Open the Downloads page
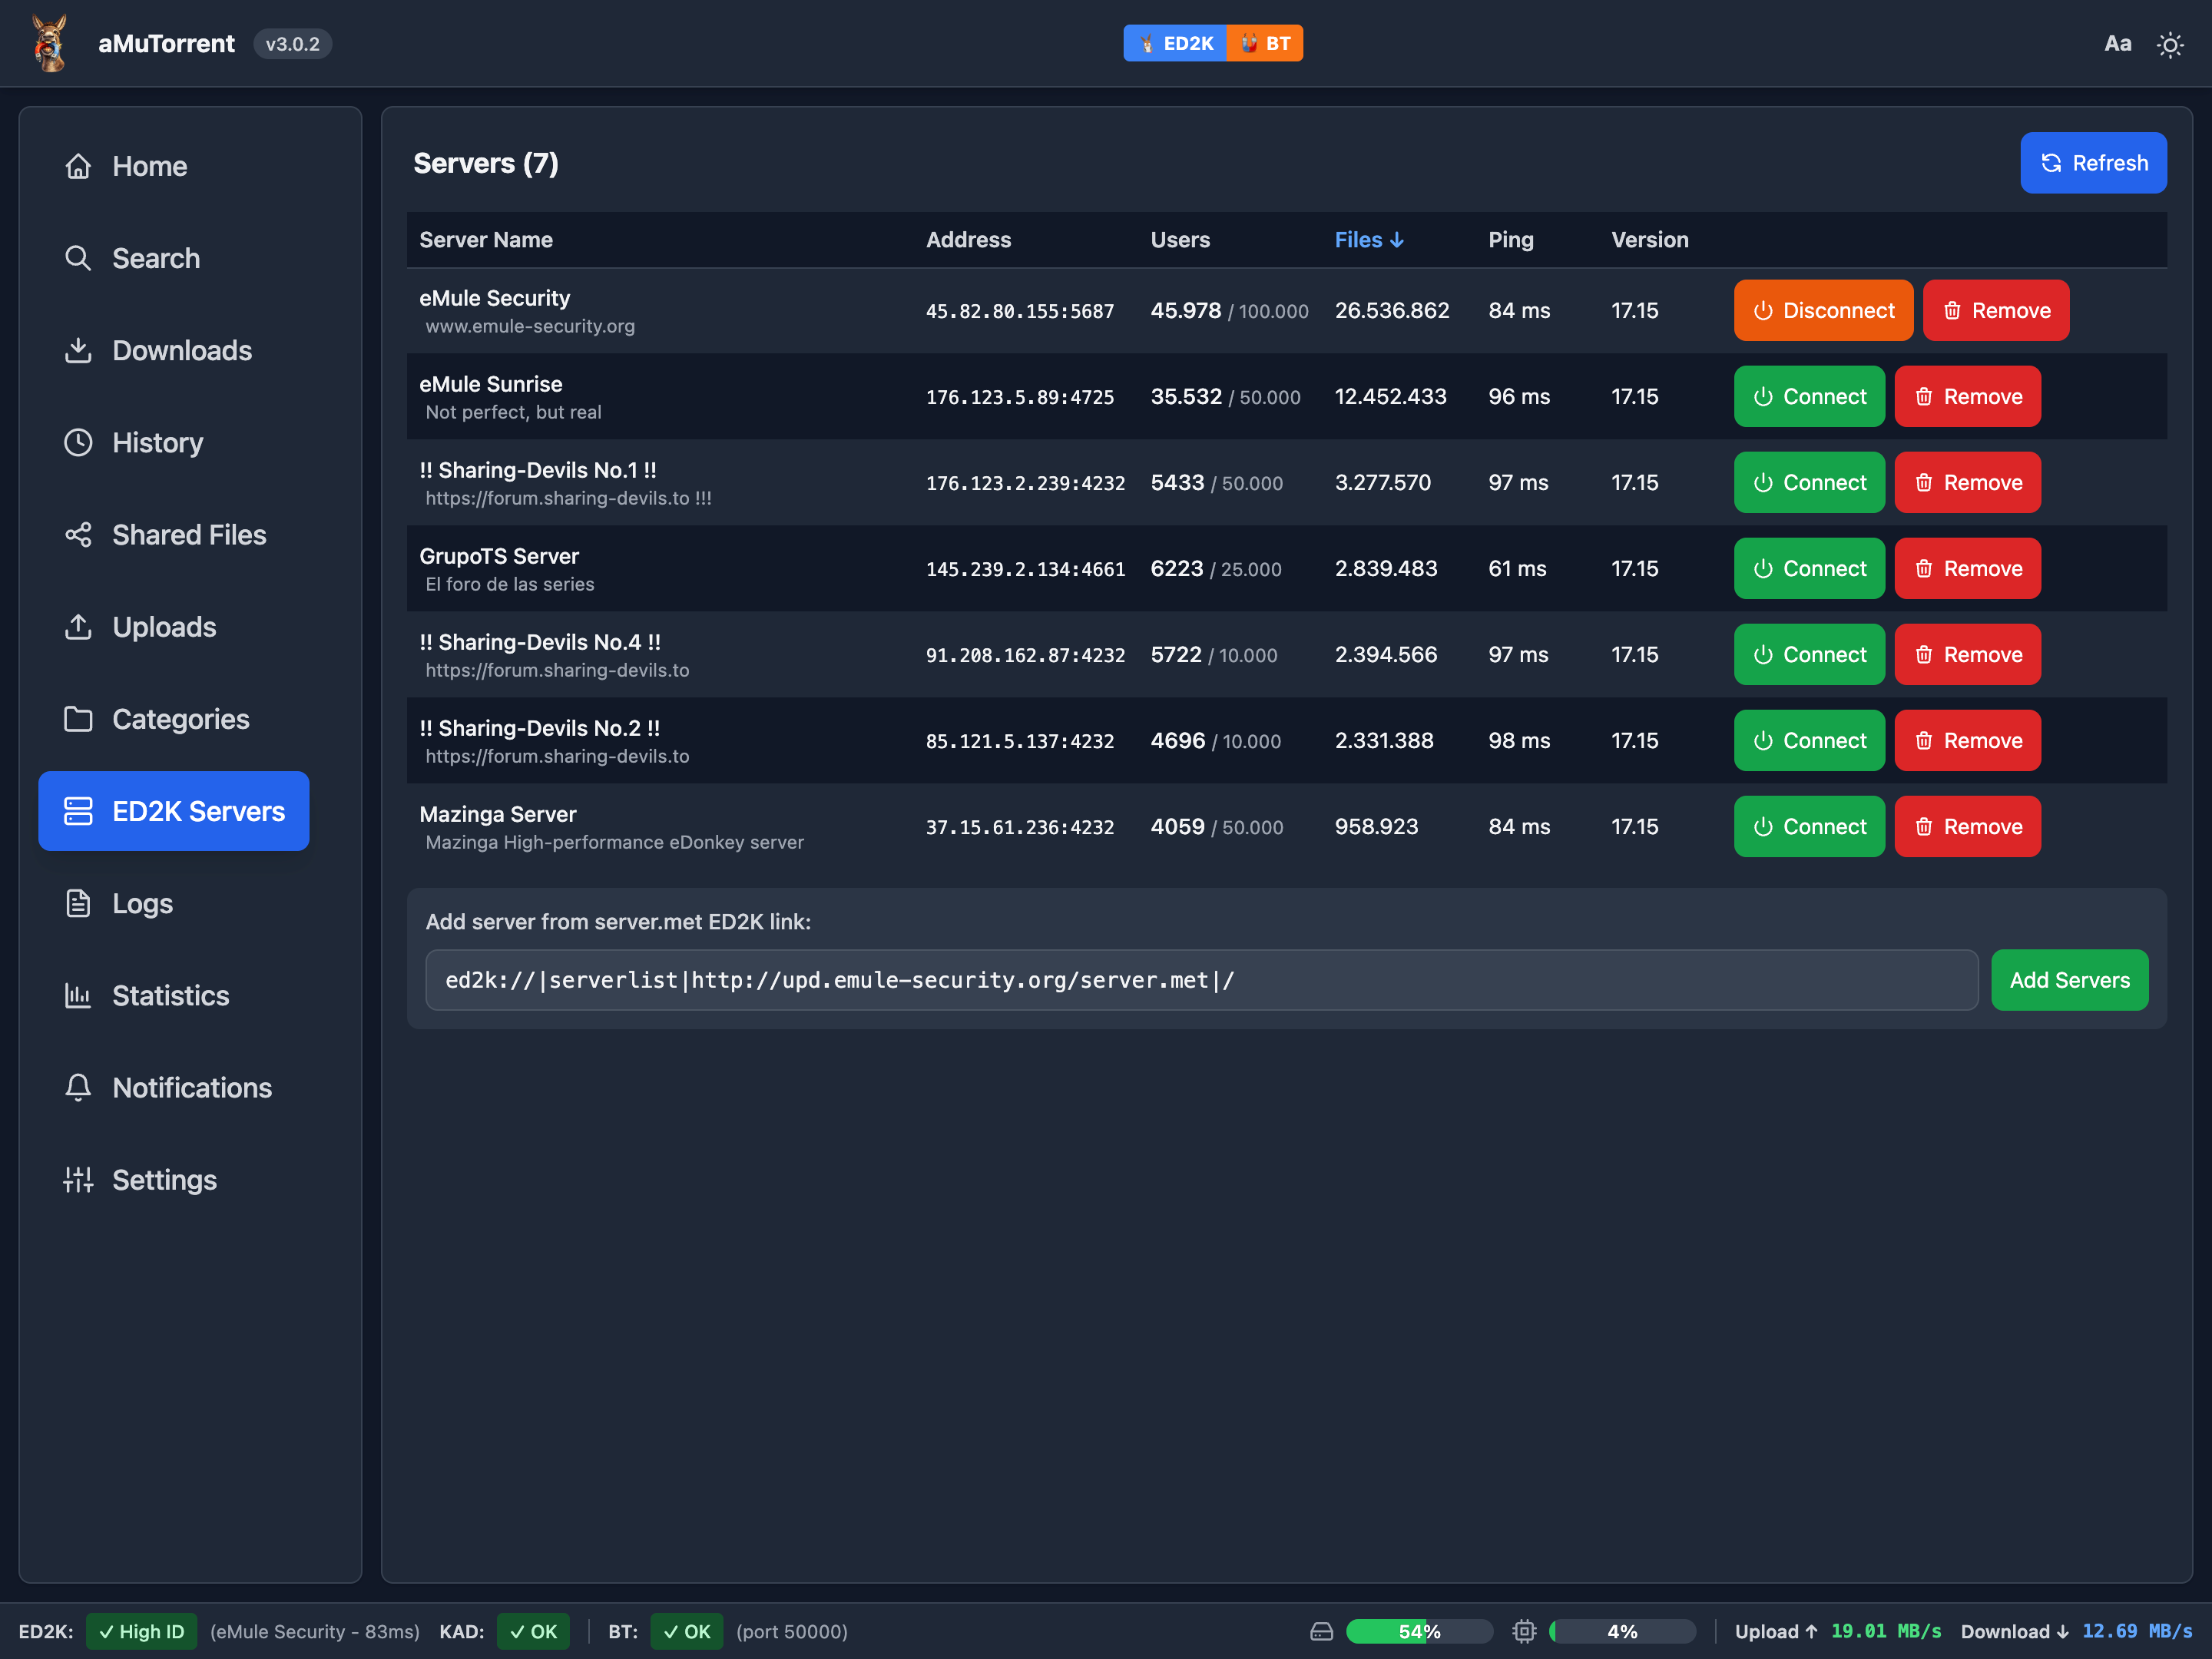Viewport: 2212px width, 1659px height. click(x=181, y=351)
